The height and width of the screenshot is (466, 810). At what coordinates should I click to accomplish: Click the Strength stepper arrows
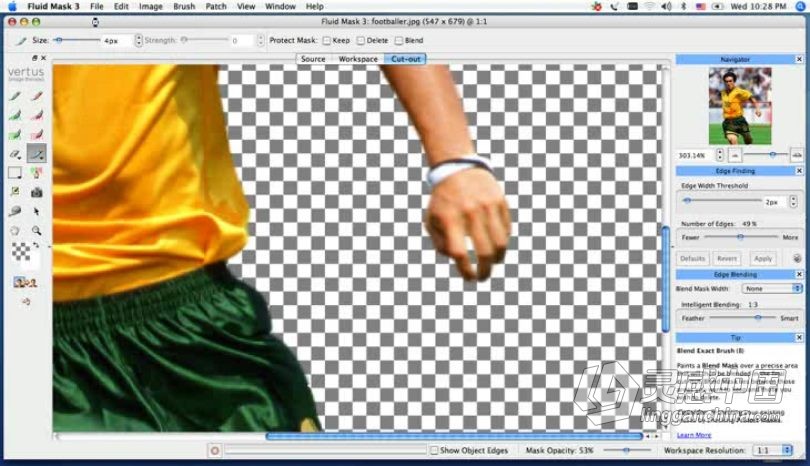tap(260, 40)
